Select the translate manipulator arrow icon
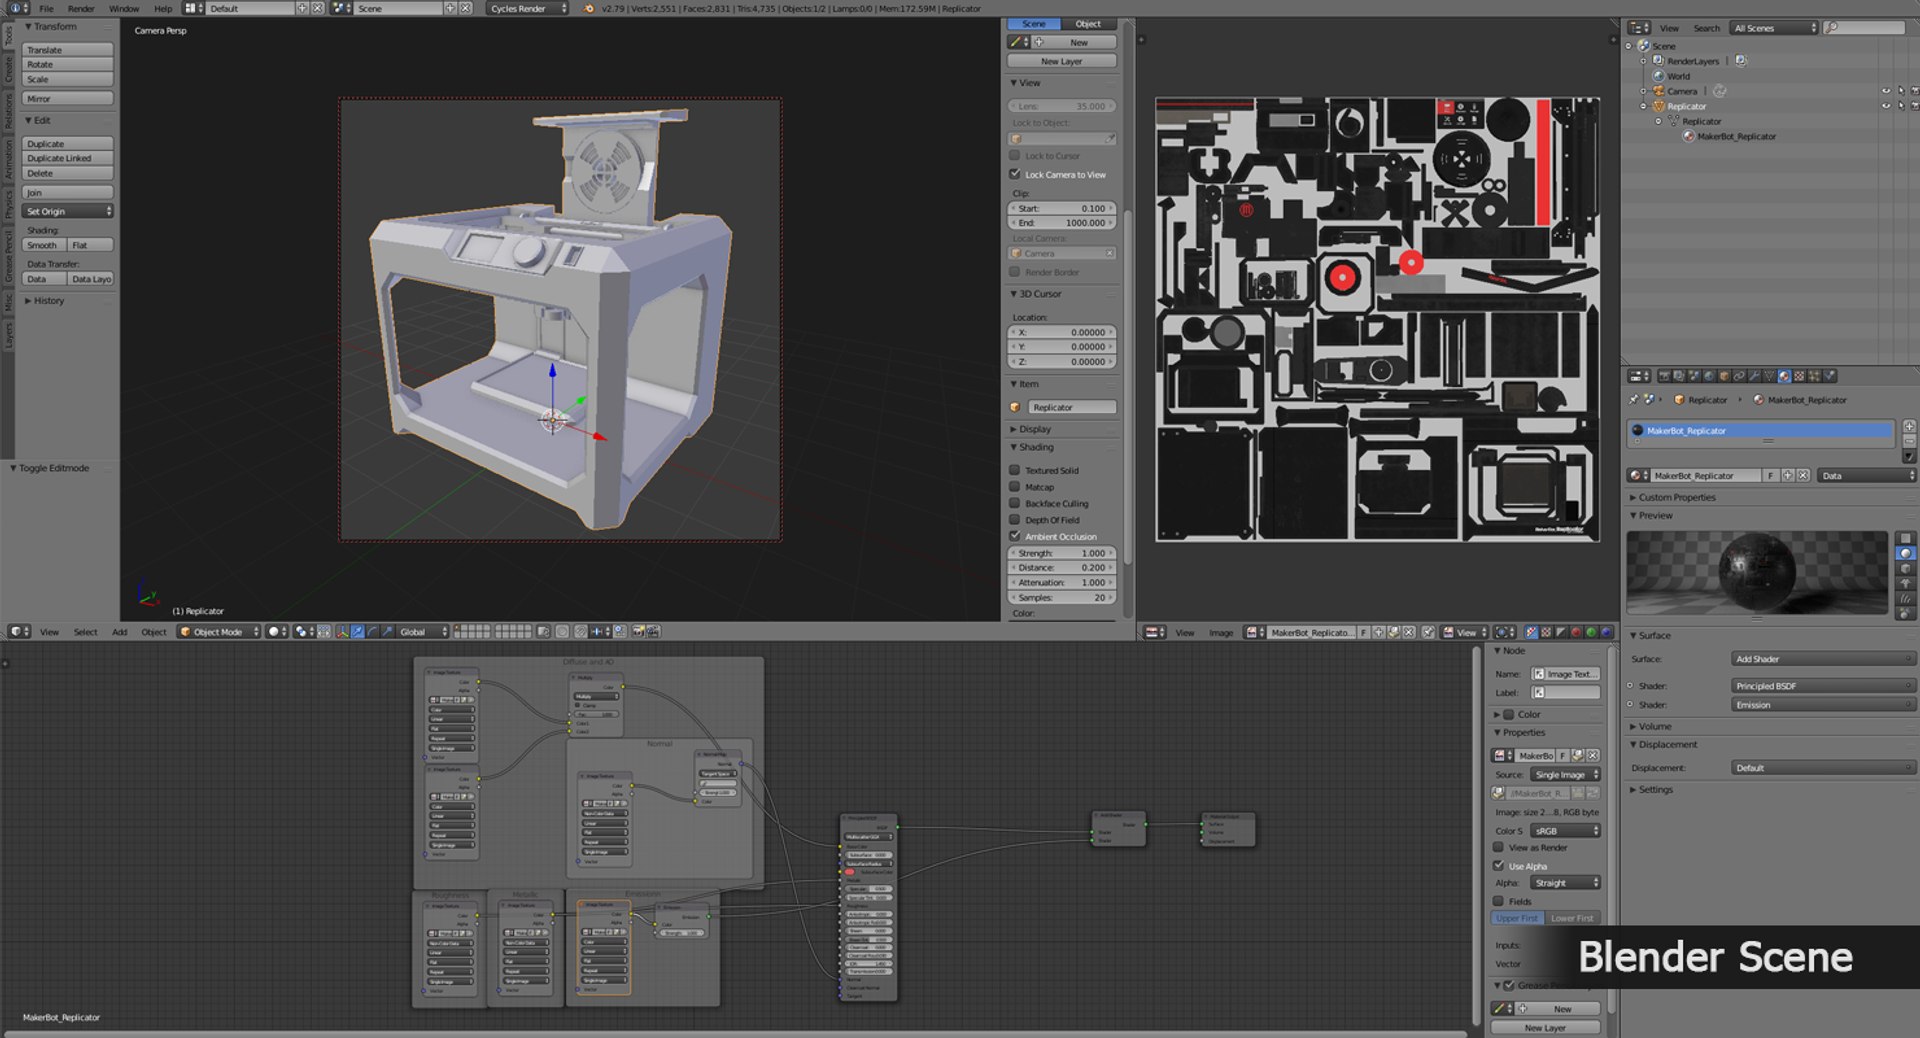The height and width of the screenshot is (1038, 1920). [358, 632]
